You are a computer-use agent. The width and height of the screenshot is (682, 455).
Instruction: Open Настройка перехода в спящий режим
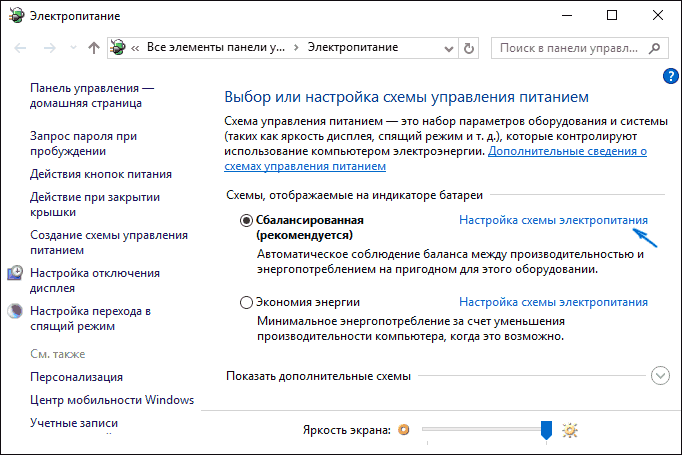pos(90,318)
